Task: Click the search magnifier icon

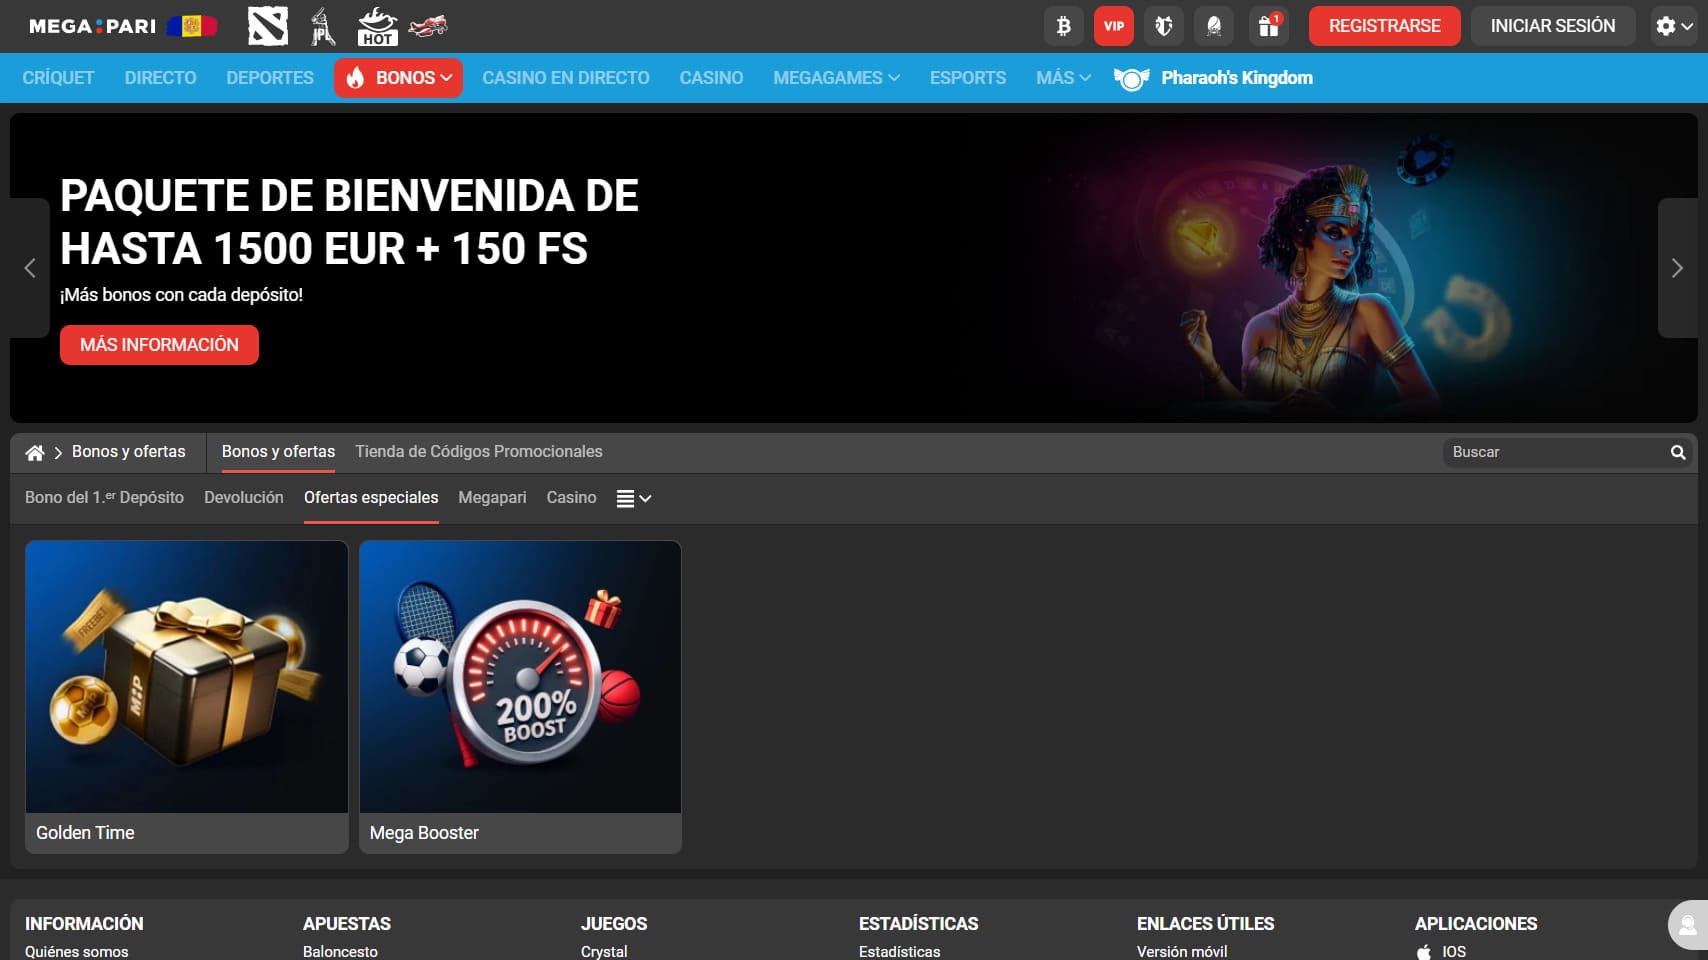Action: 1677,452
